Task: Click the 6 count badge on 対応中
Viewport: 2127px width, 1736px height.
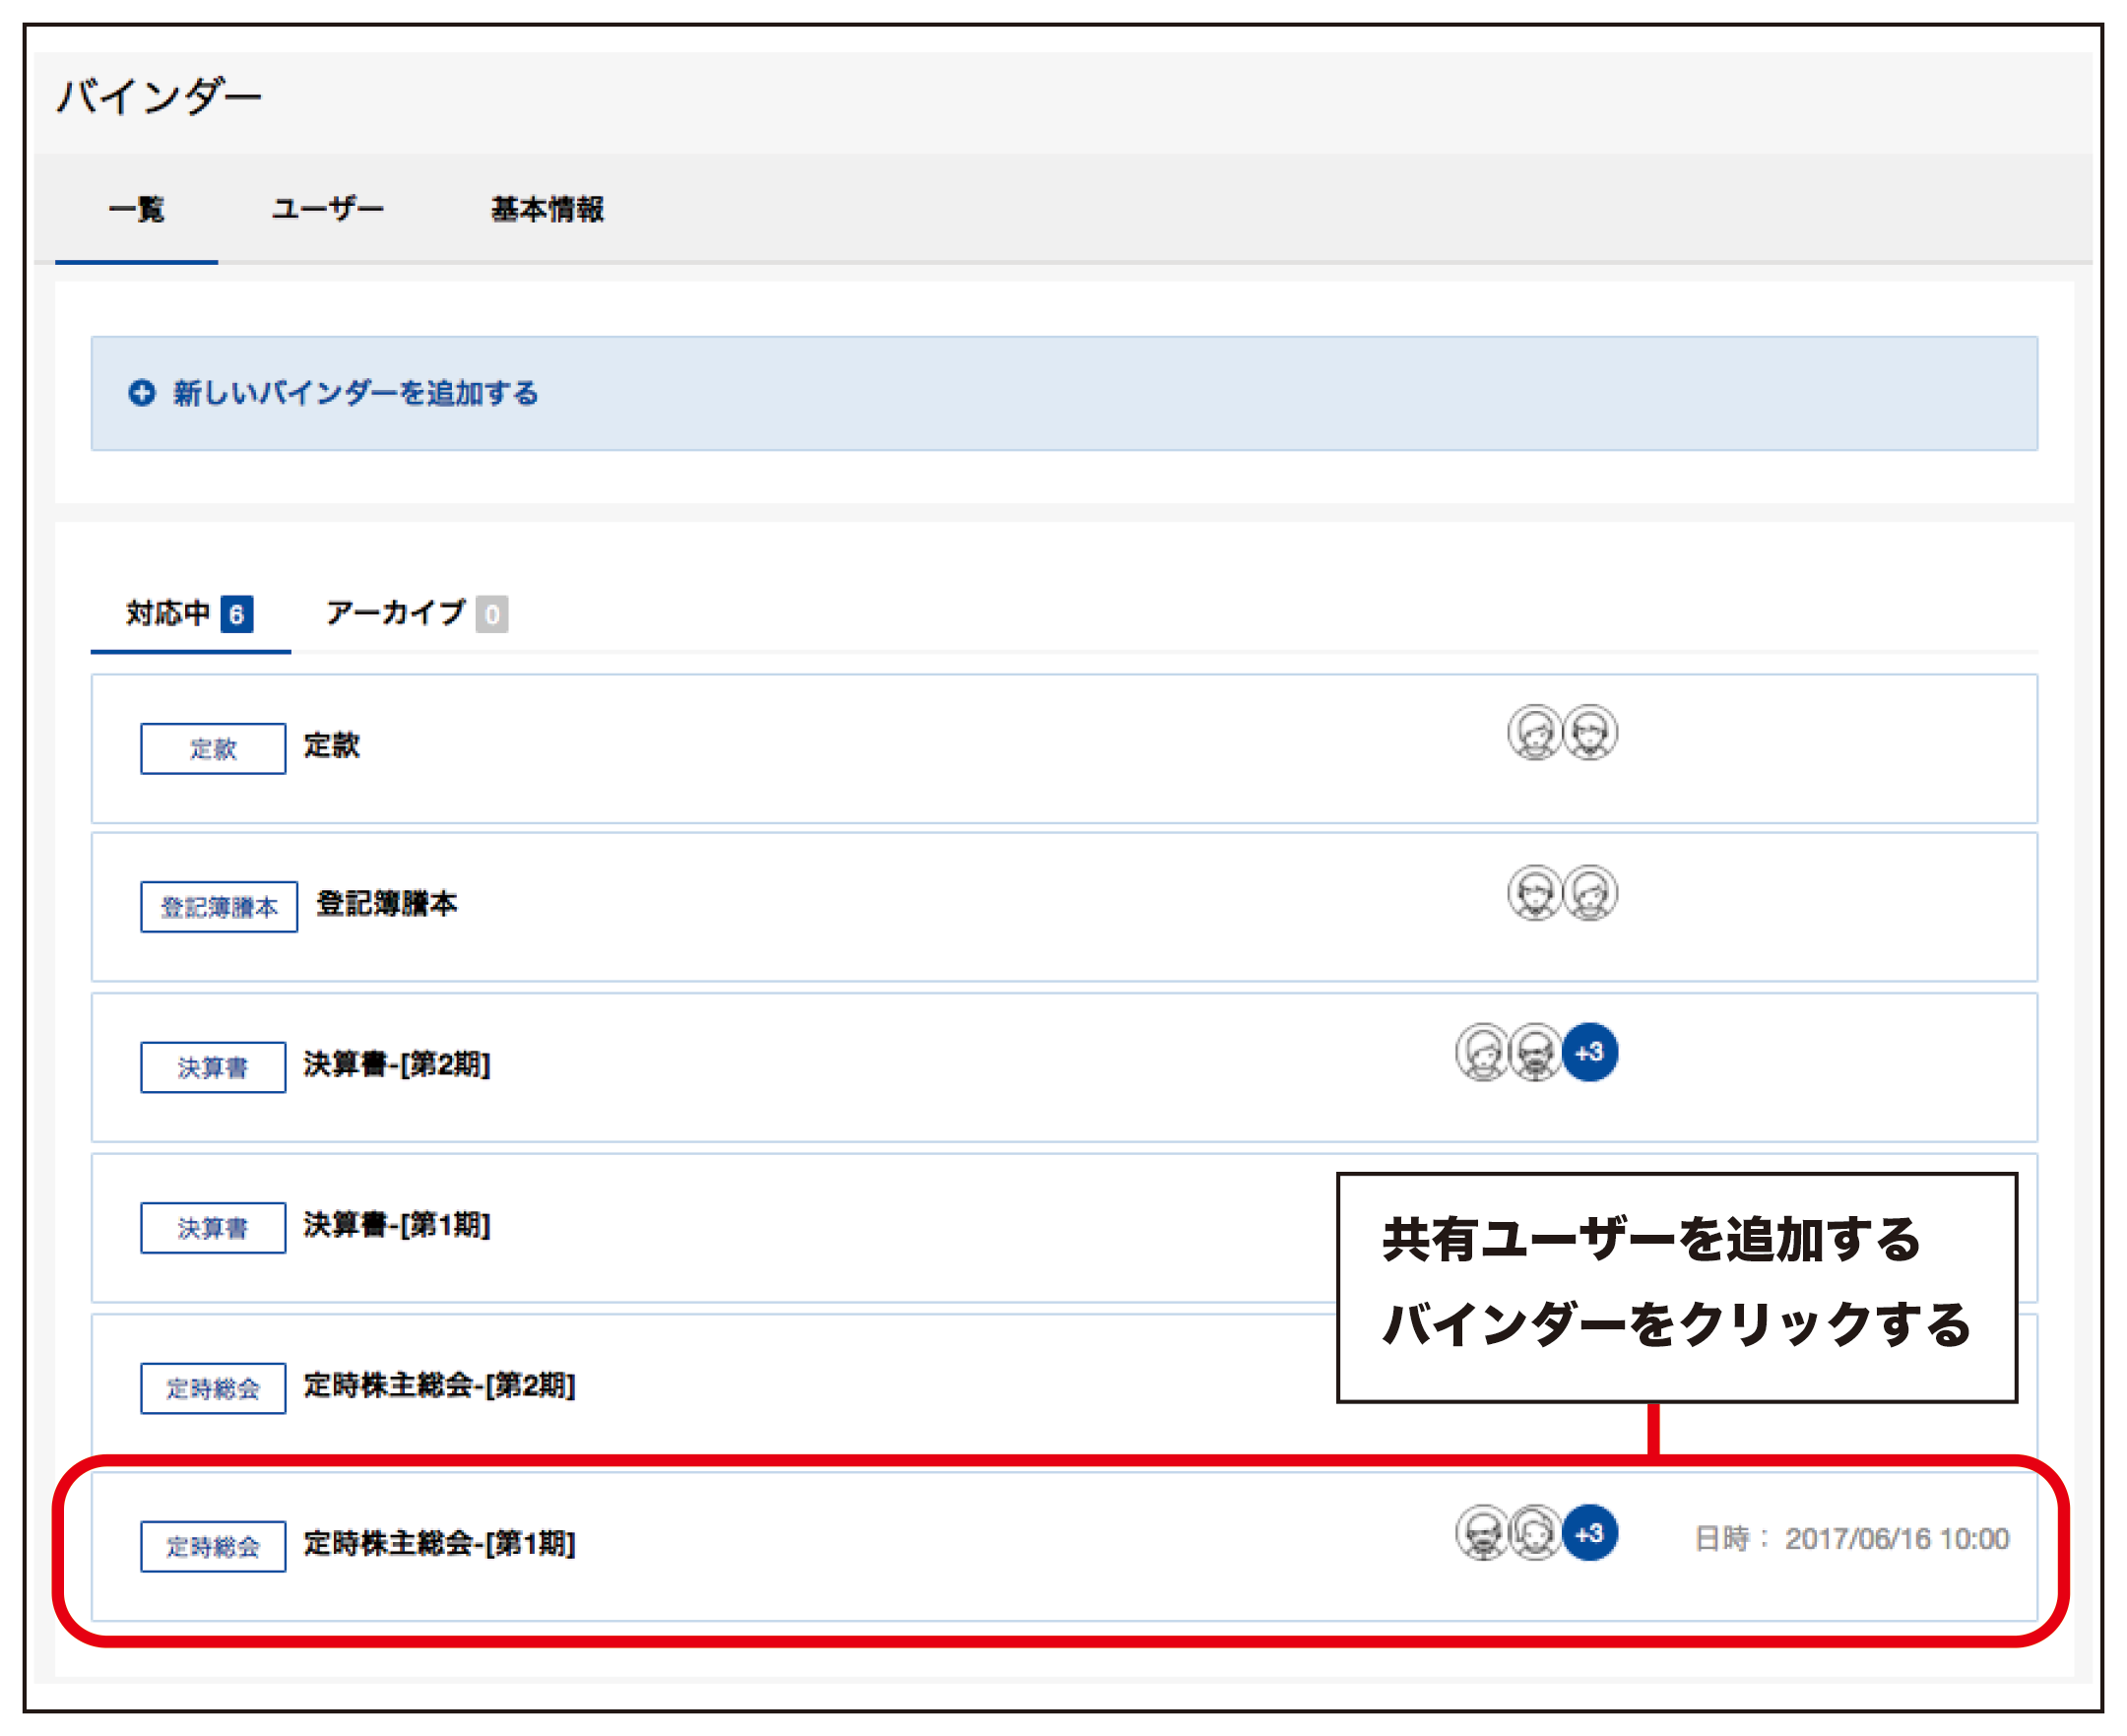Action: (237, 614)
